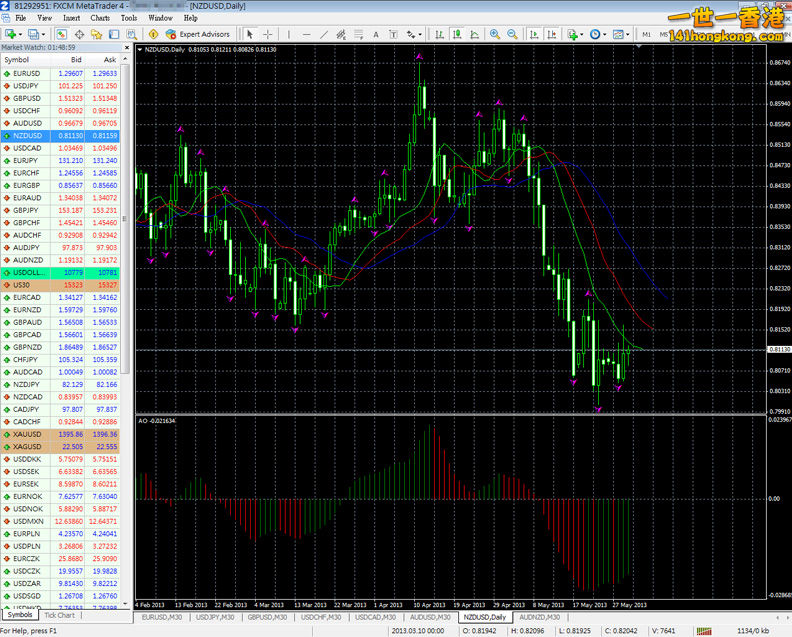Select the XAUUSD row in Market Watch

(60, 434)
